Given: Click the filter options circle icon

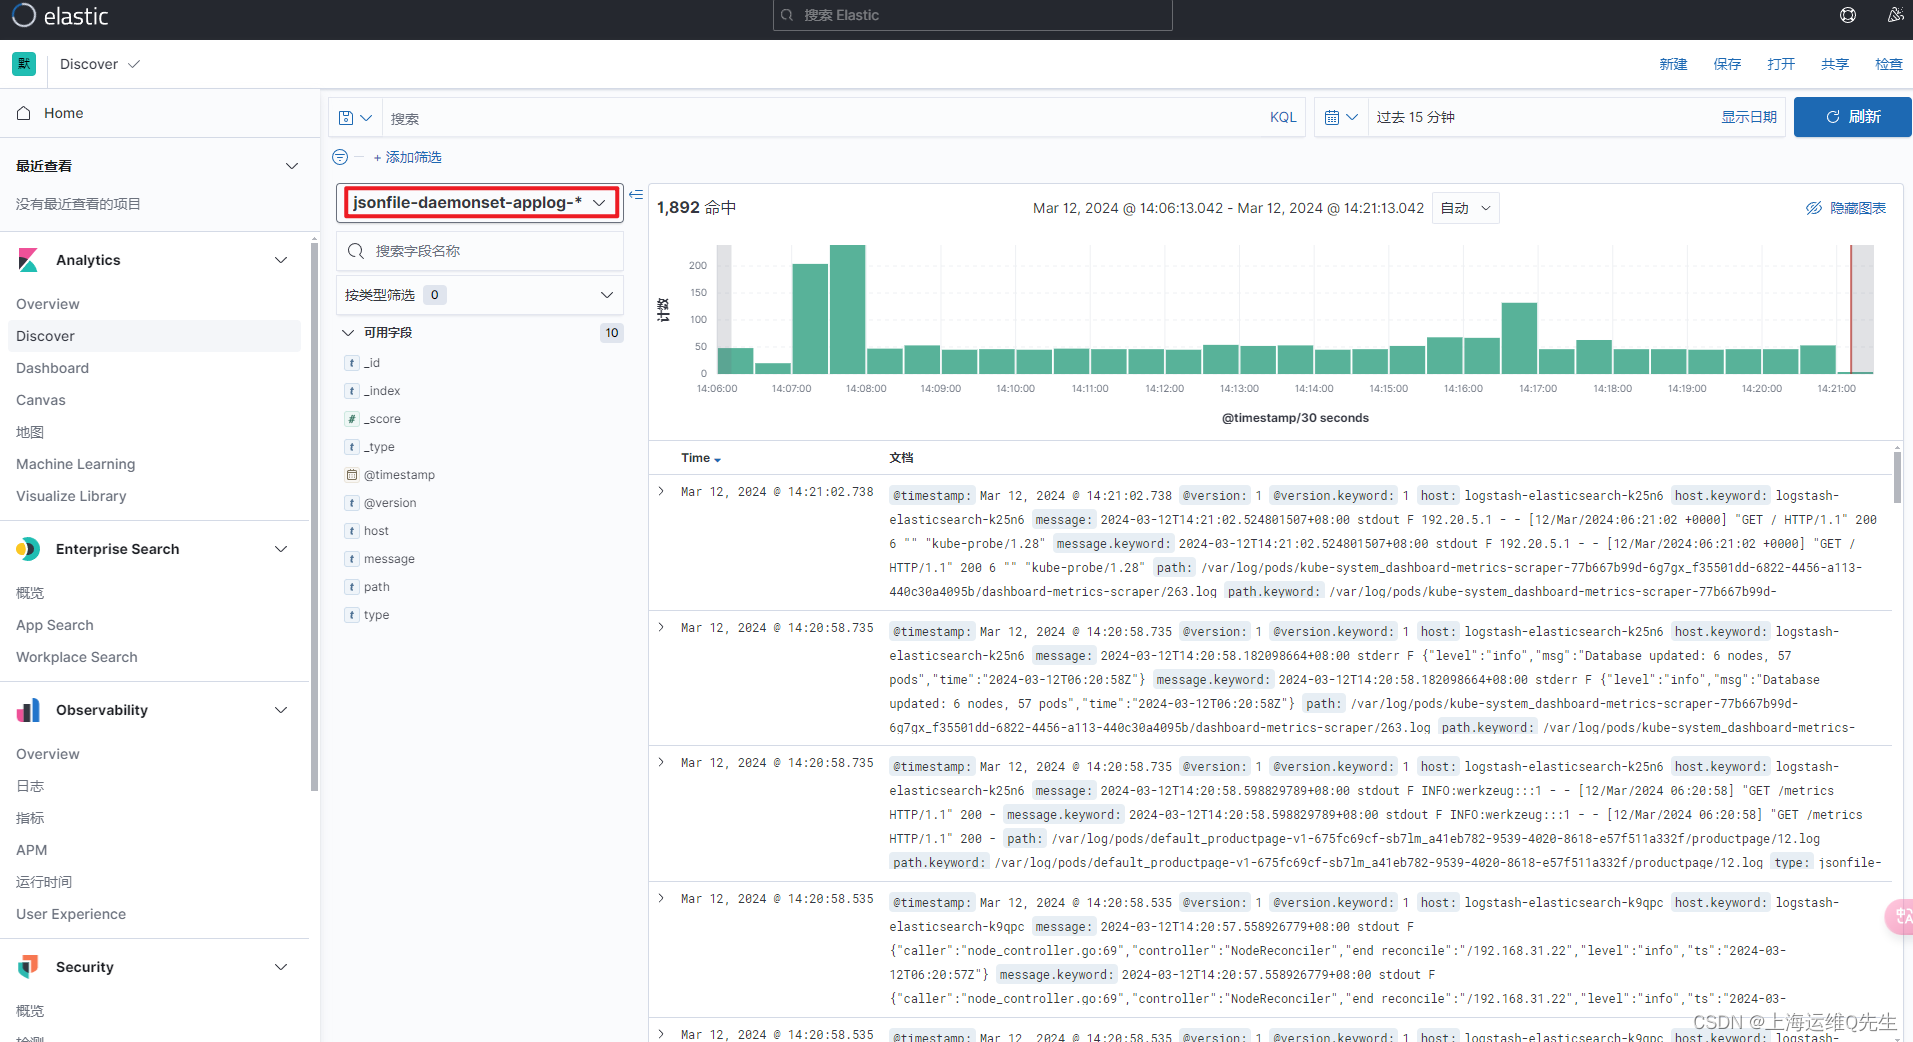Looking at the screenshot, I should [340, 157].
